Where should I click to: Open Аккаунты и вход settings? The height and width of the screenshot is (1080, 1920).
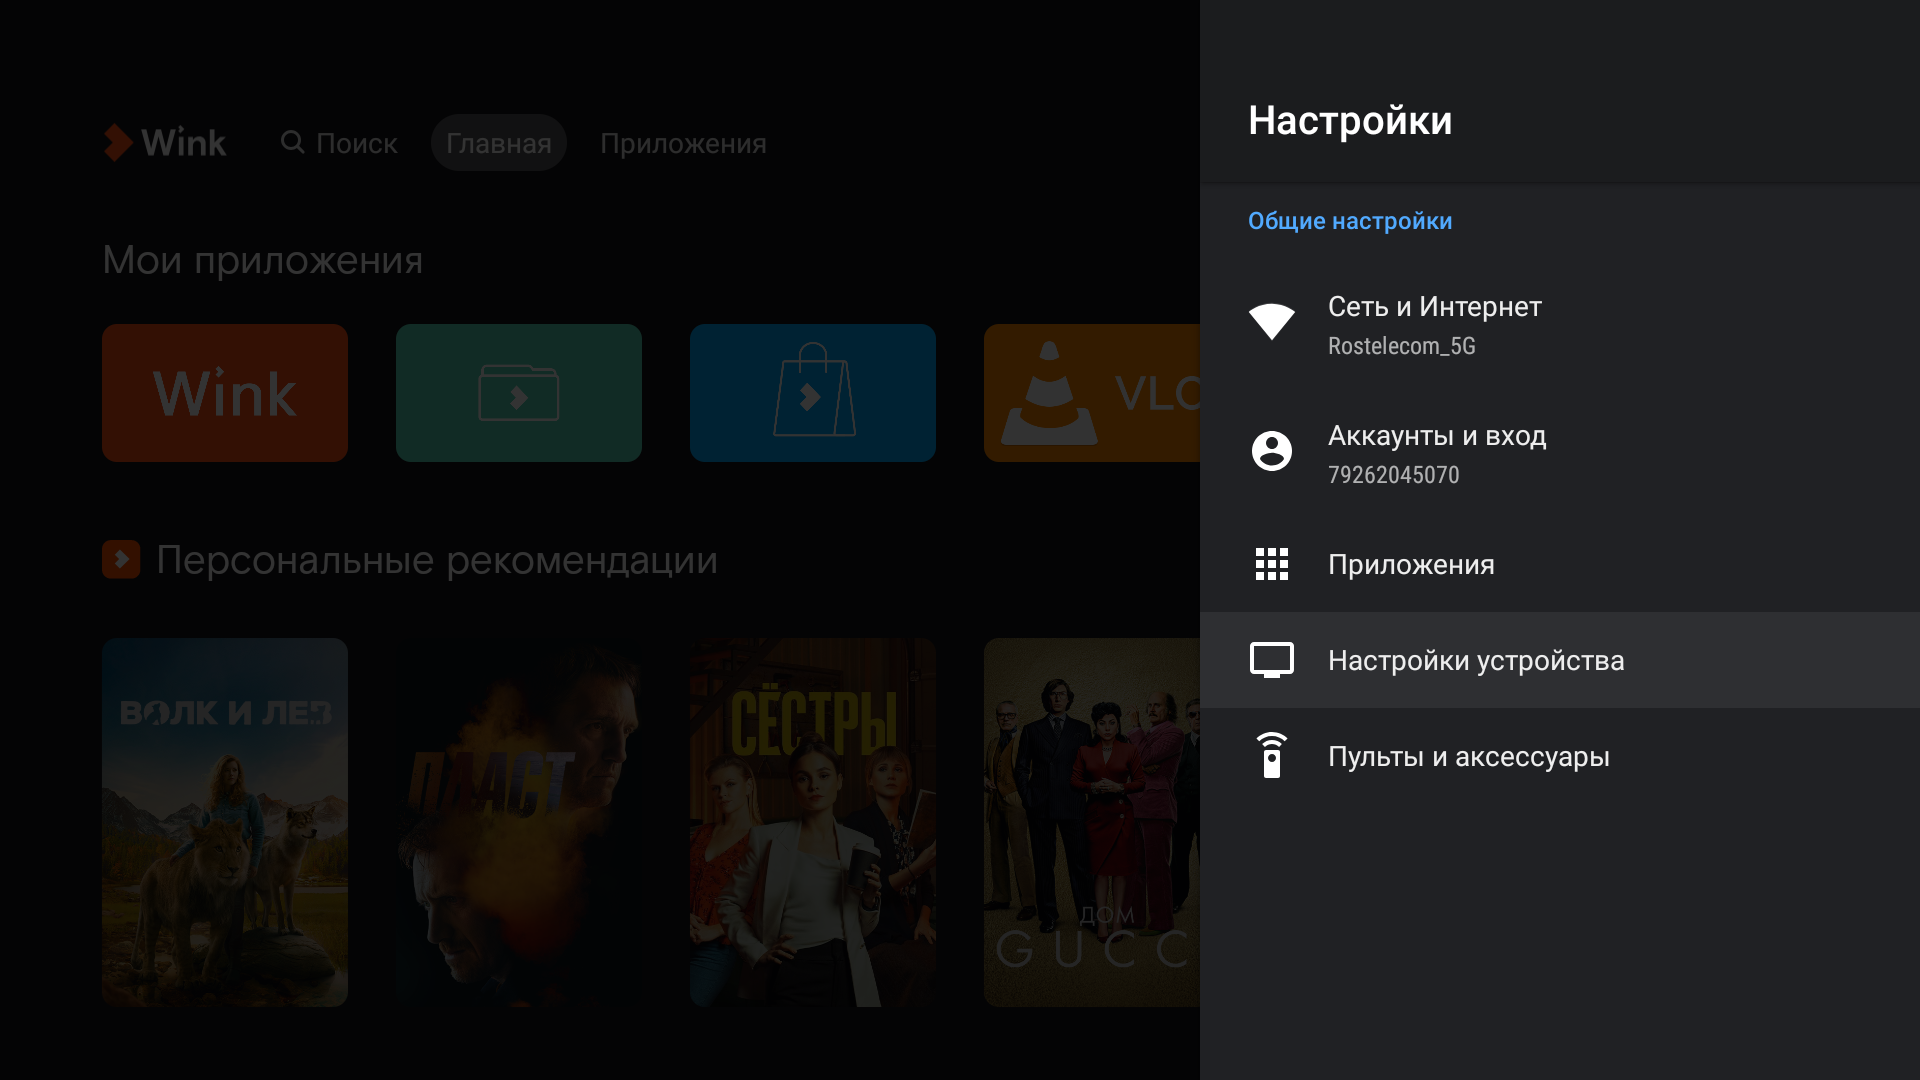[1436, 436]
